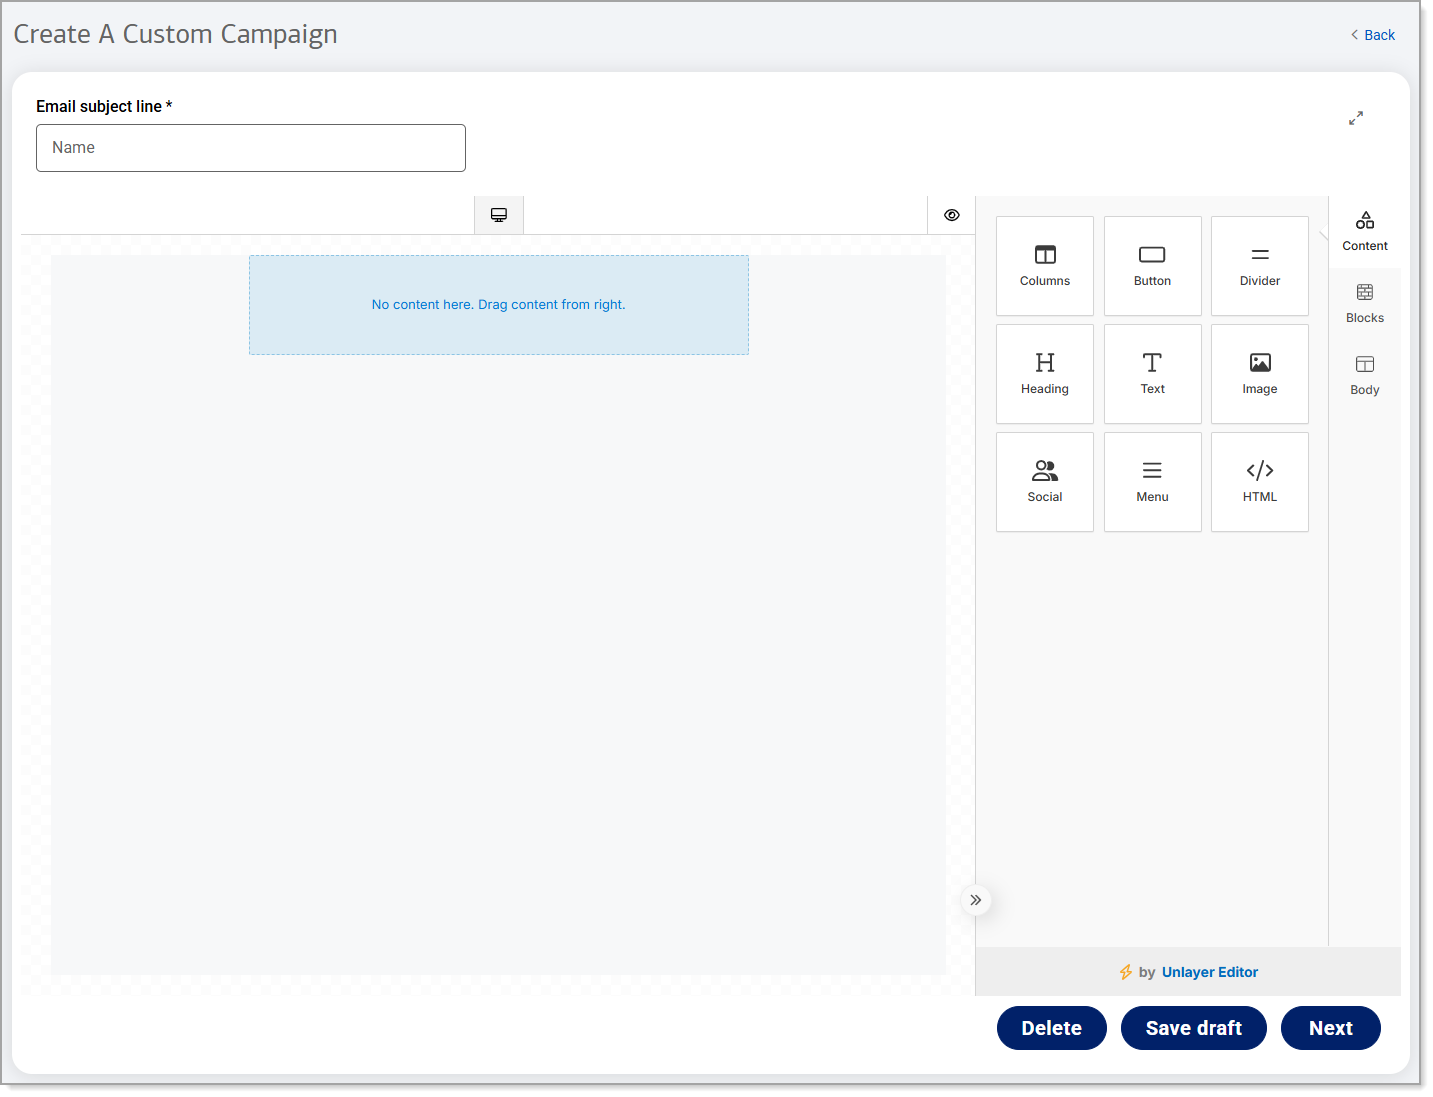The image size is (1433, 1097).
Task: Pick the Menu content block
Action: 1152,482
